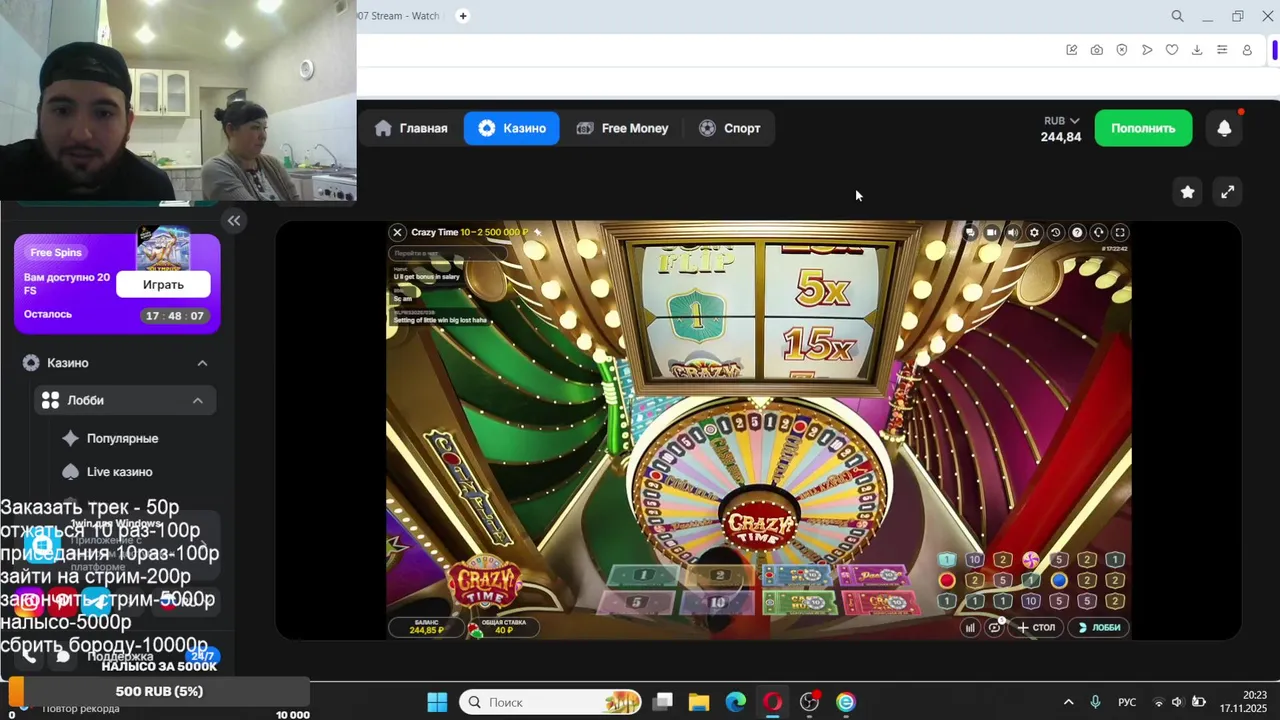Open new browser tab with plus
The width and height of the screenshot is (1280, 720).
coord(462,16)
